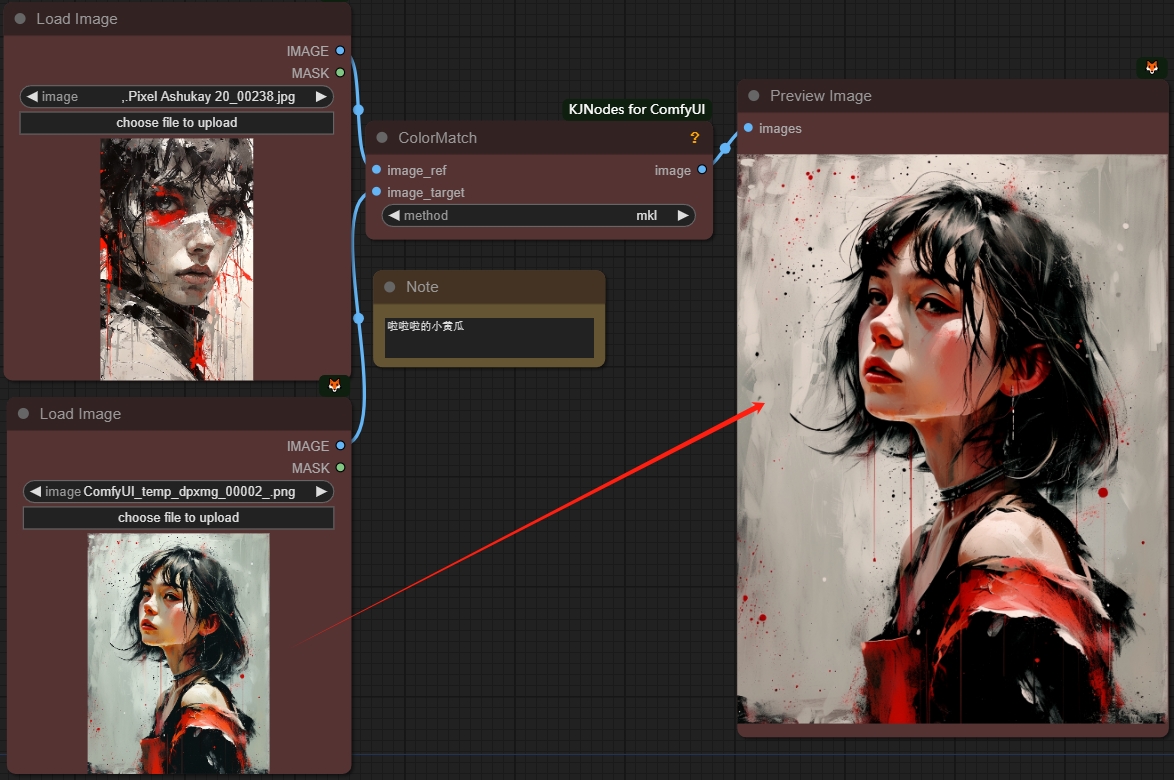Open the method mkl dropdown in ColorMatch

pyautogui.click(x=538, y=215)
